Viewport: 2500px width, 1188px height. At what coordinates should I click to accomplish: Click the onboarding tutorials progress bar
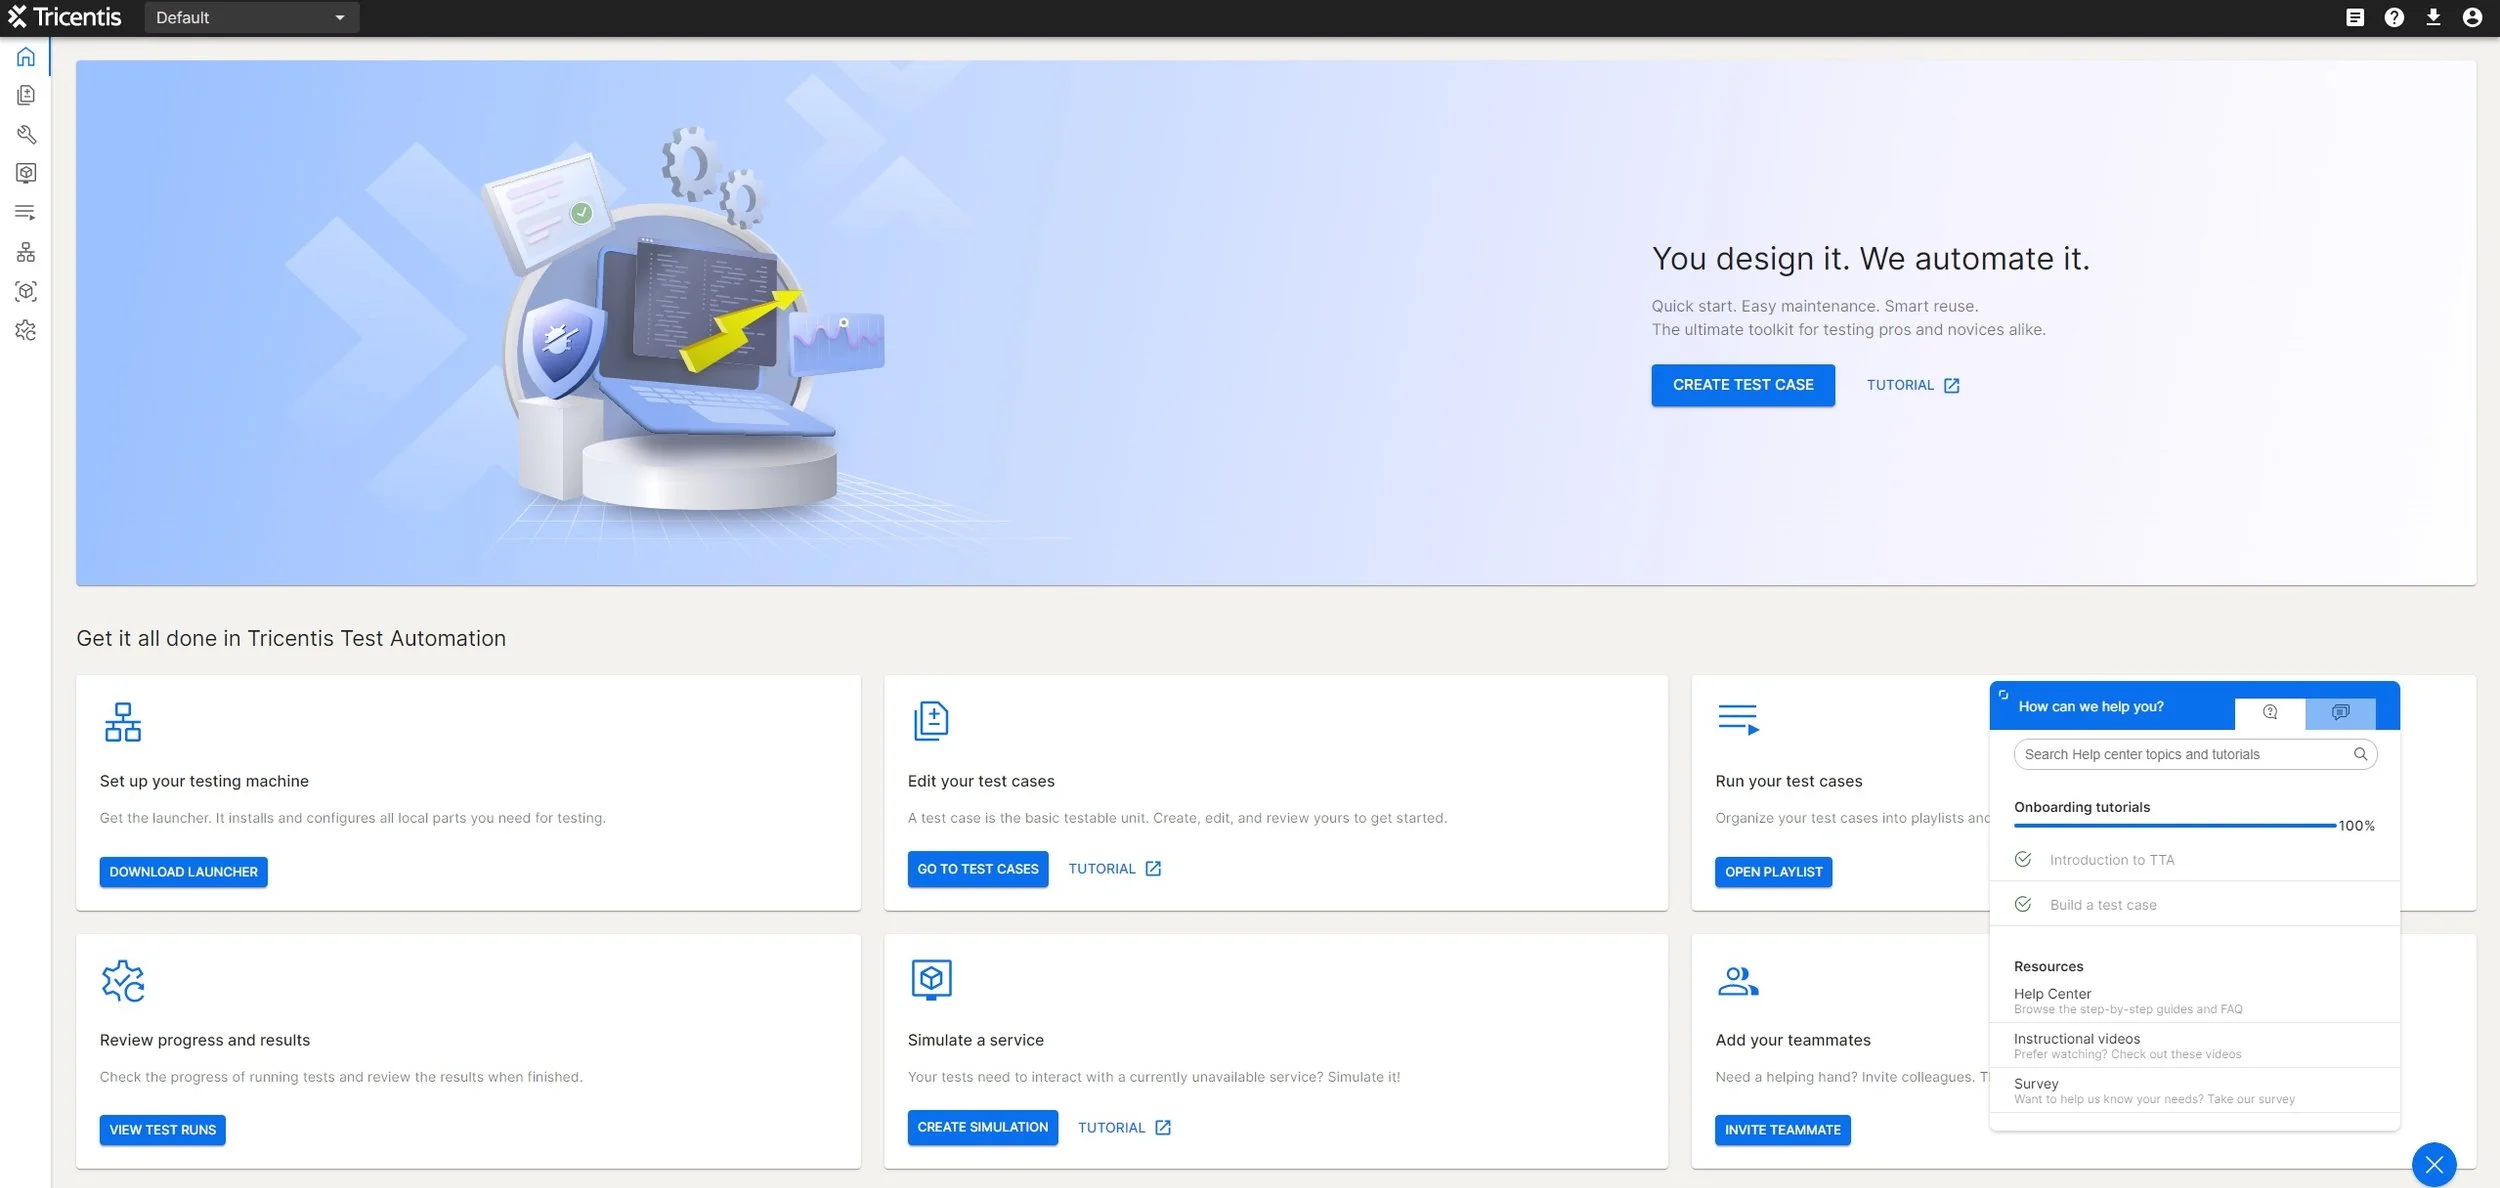(2174, 826)
